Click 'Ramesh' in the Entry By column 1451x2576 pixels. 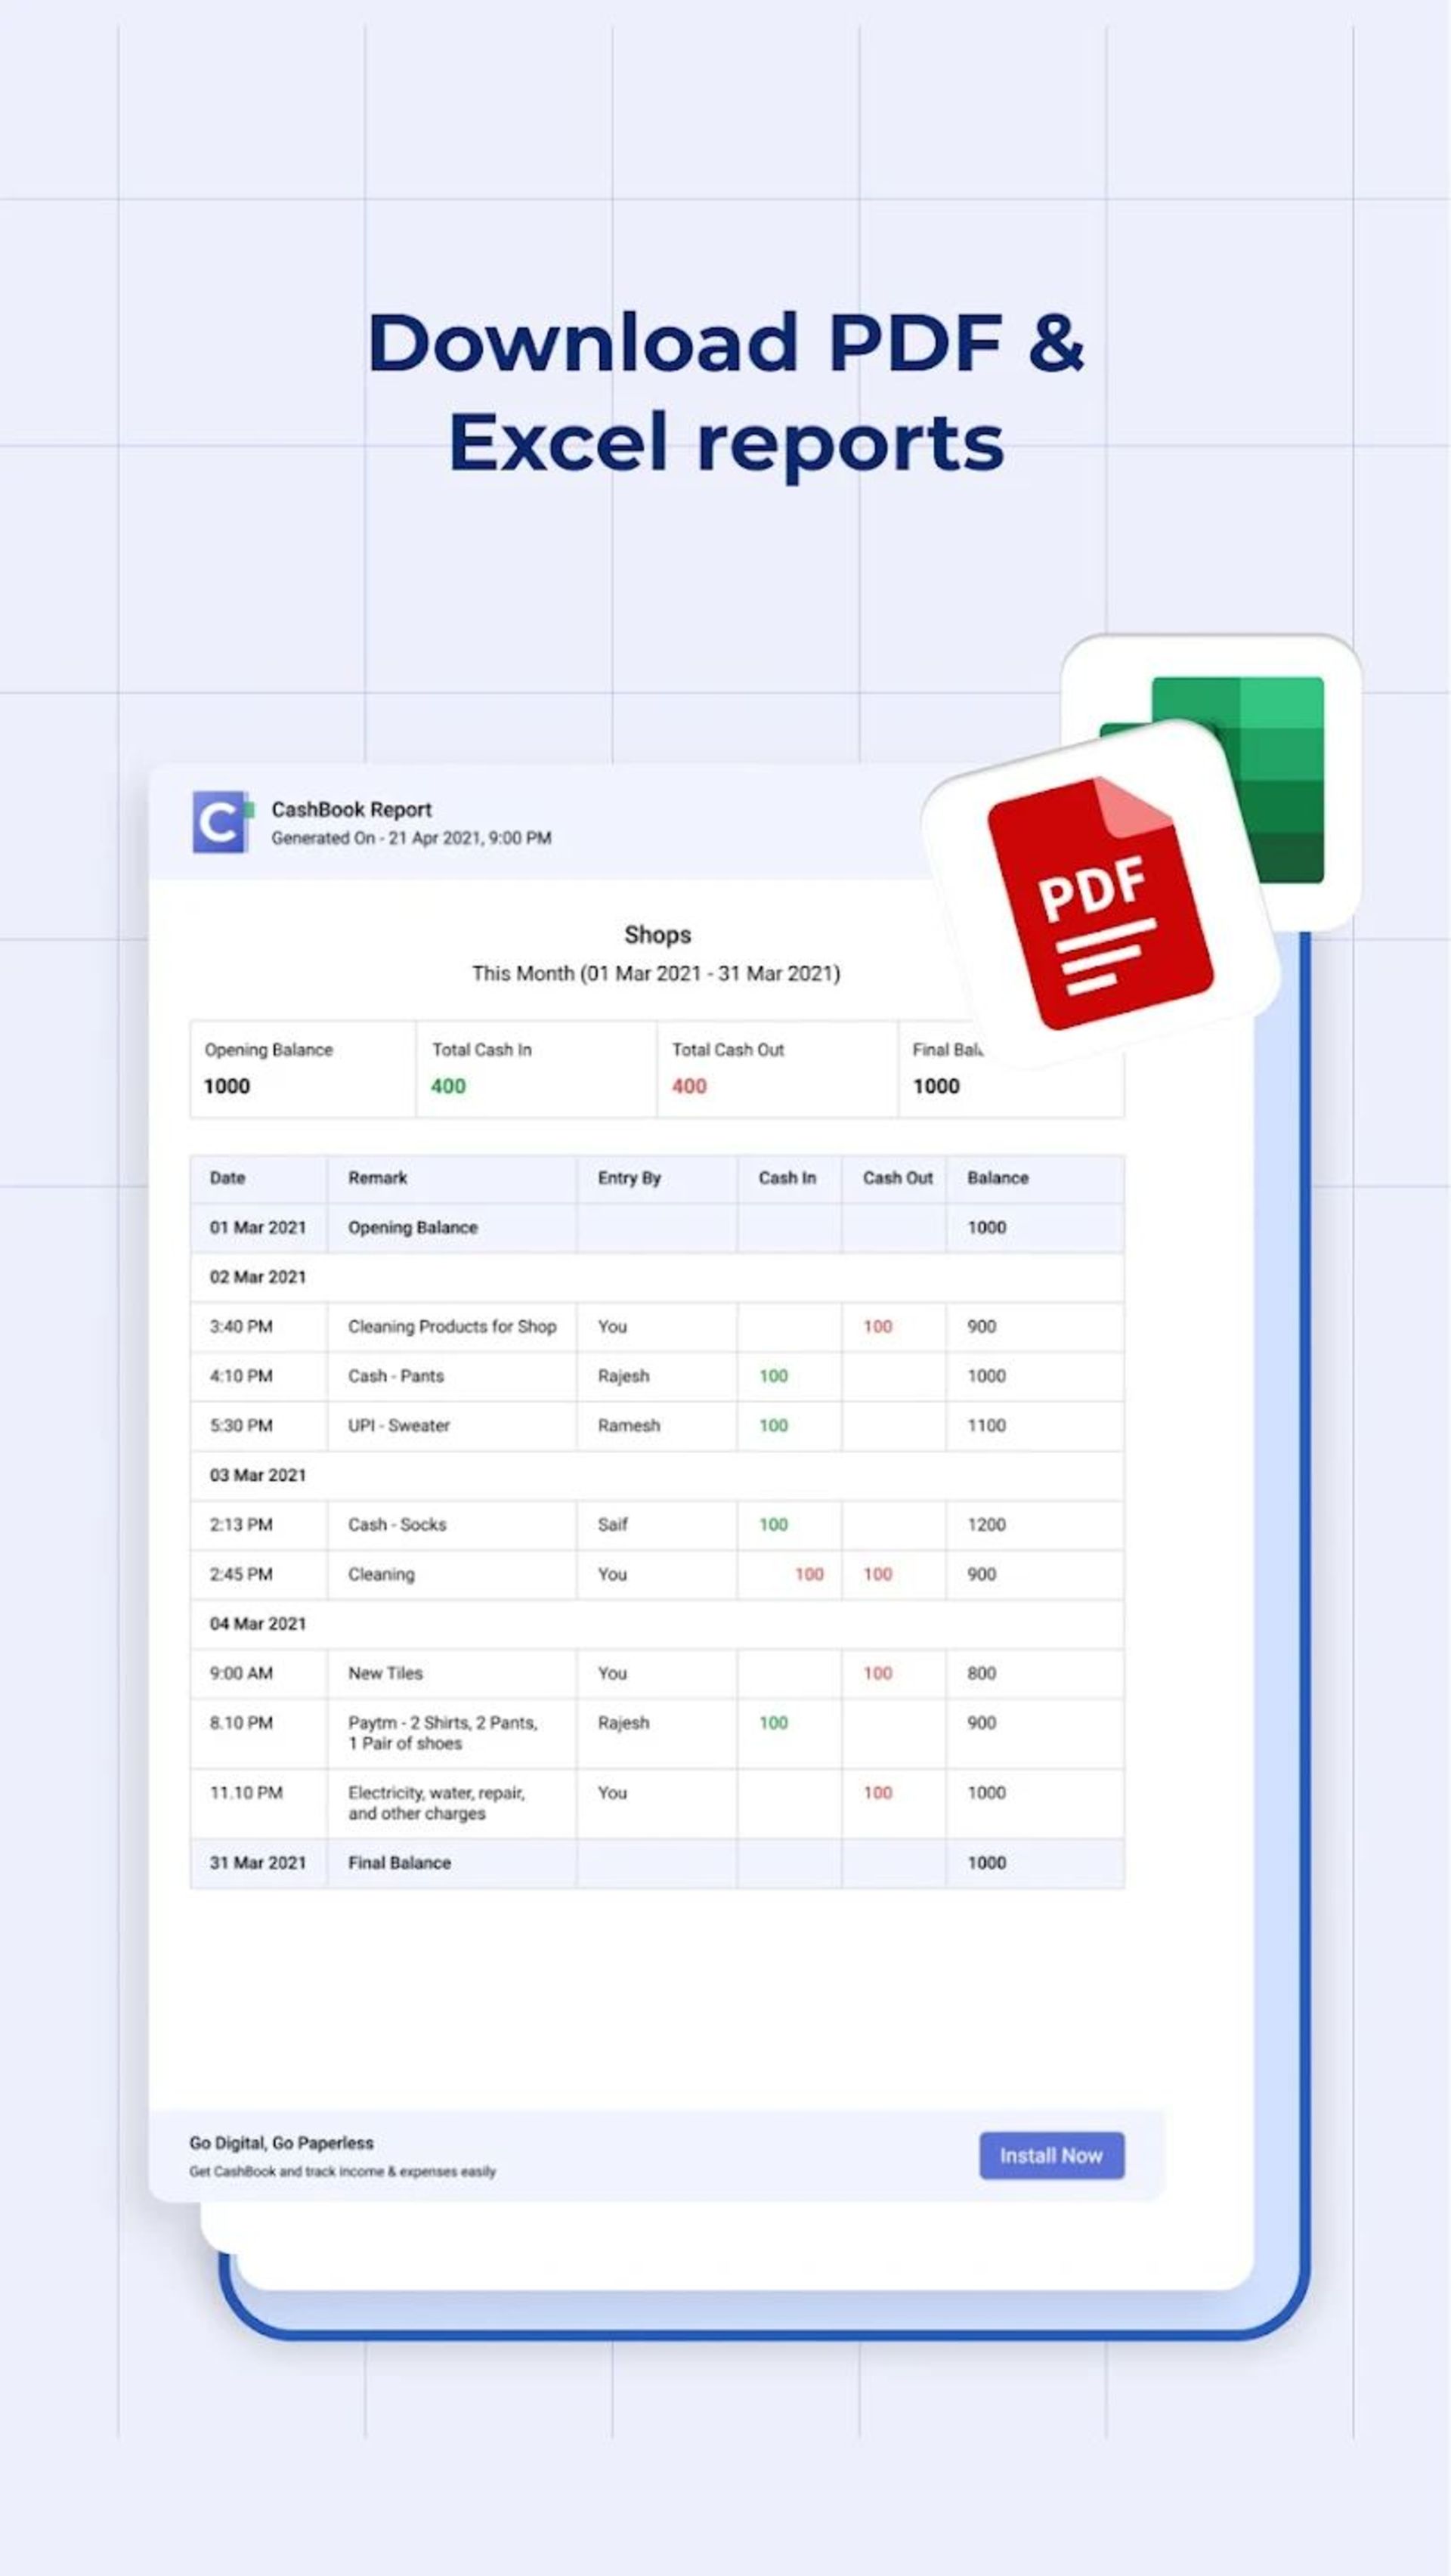[x=628, y=1425]
